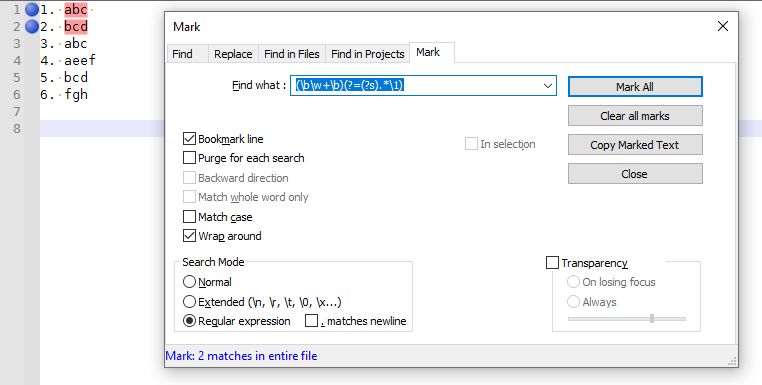The width and height of the screenshot is (762, 385).
Task: Toggle the Bookmark line checkbox
Action: tap(189, 139)
